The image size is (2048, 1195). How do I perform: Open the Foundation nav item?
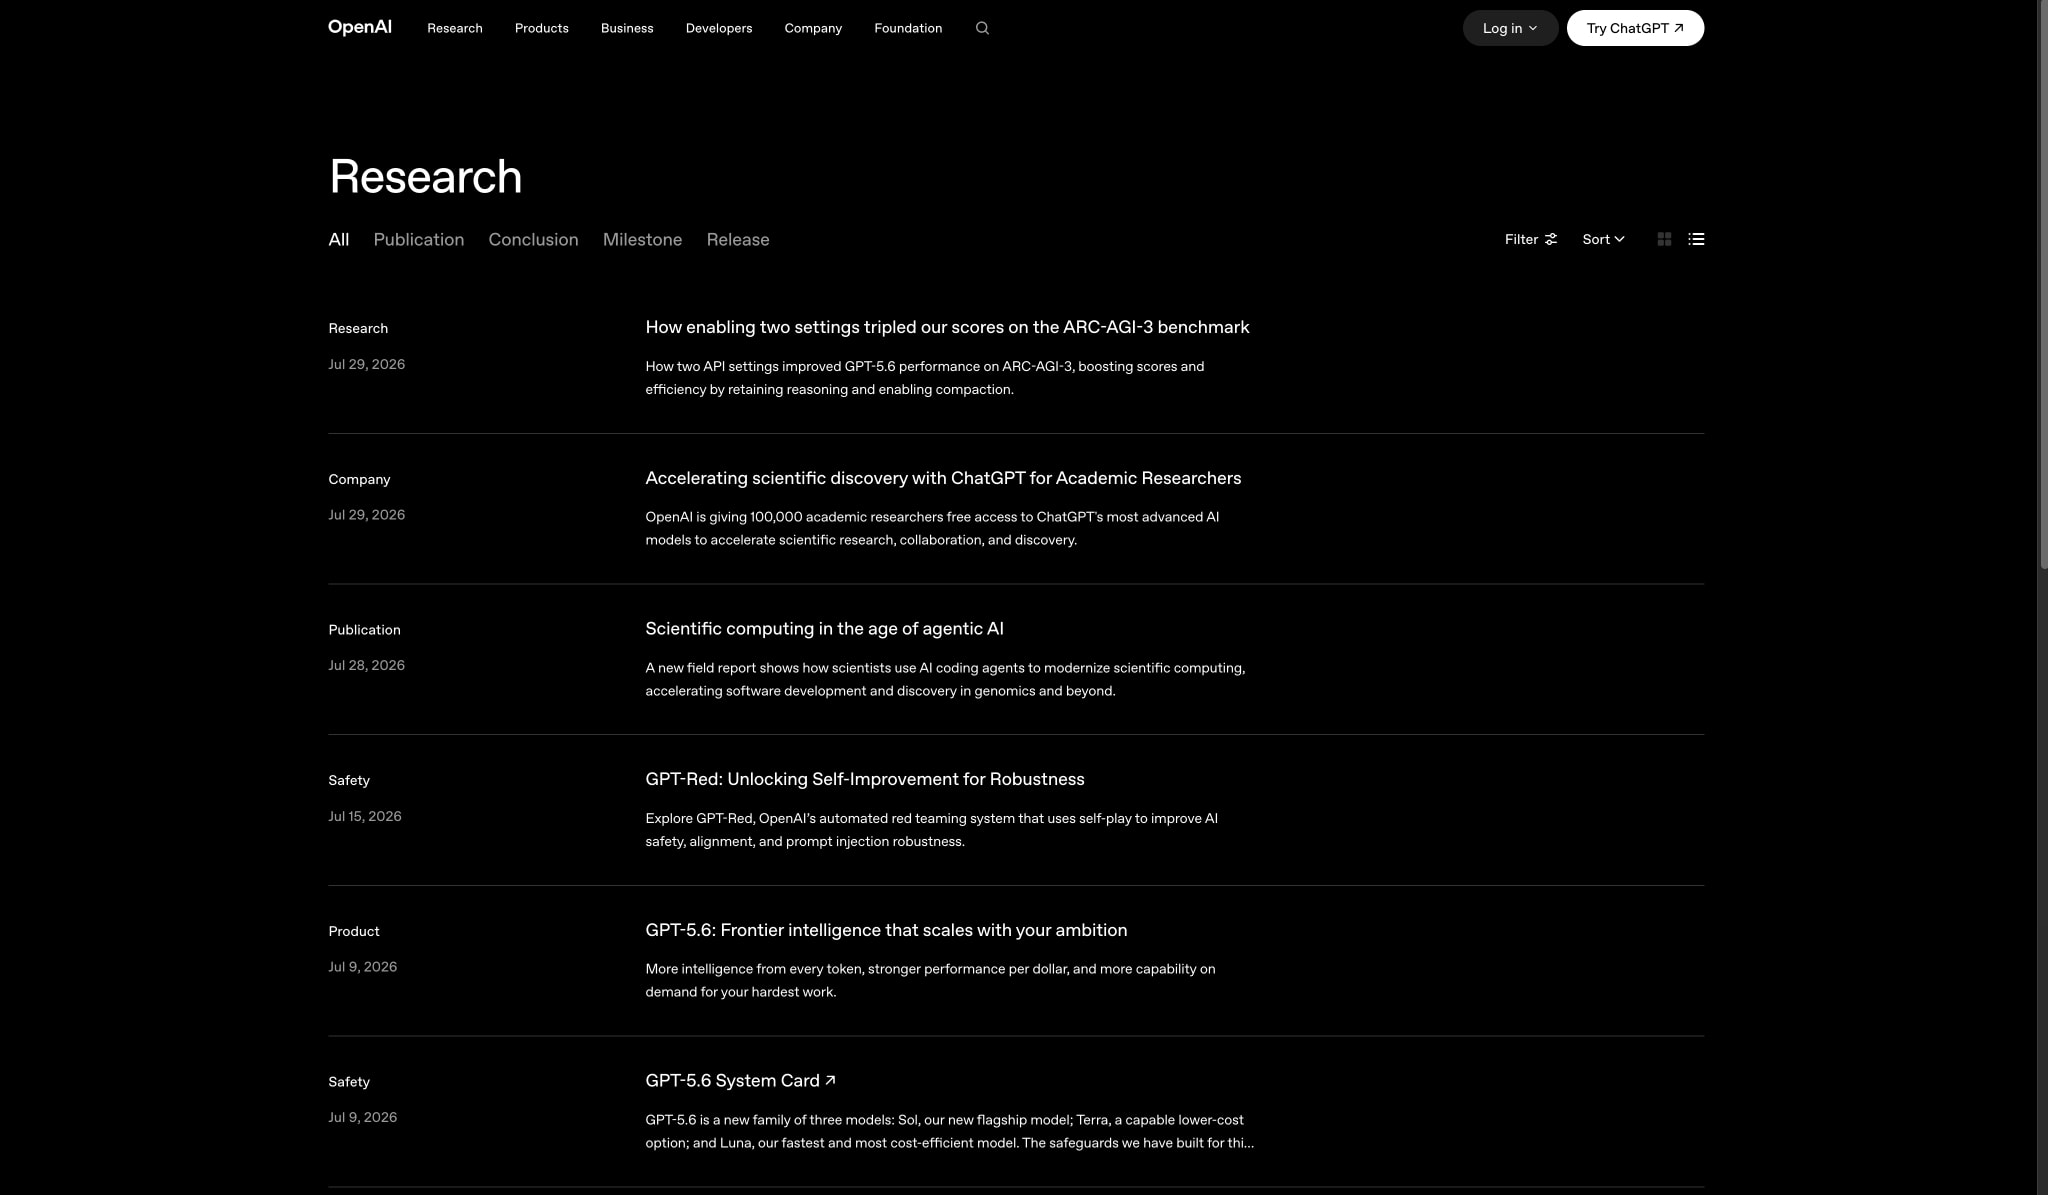pos(908,28)
